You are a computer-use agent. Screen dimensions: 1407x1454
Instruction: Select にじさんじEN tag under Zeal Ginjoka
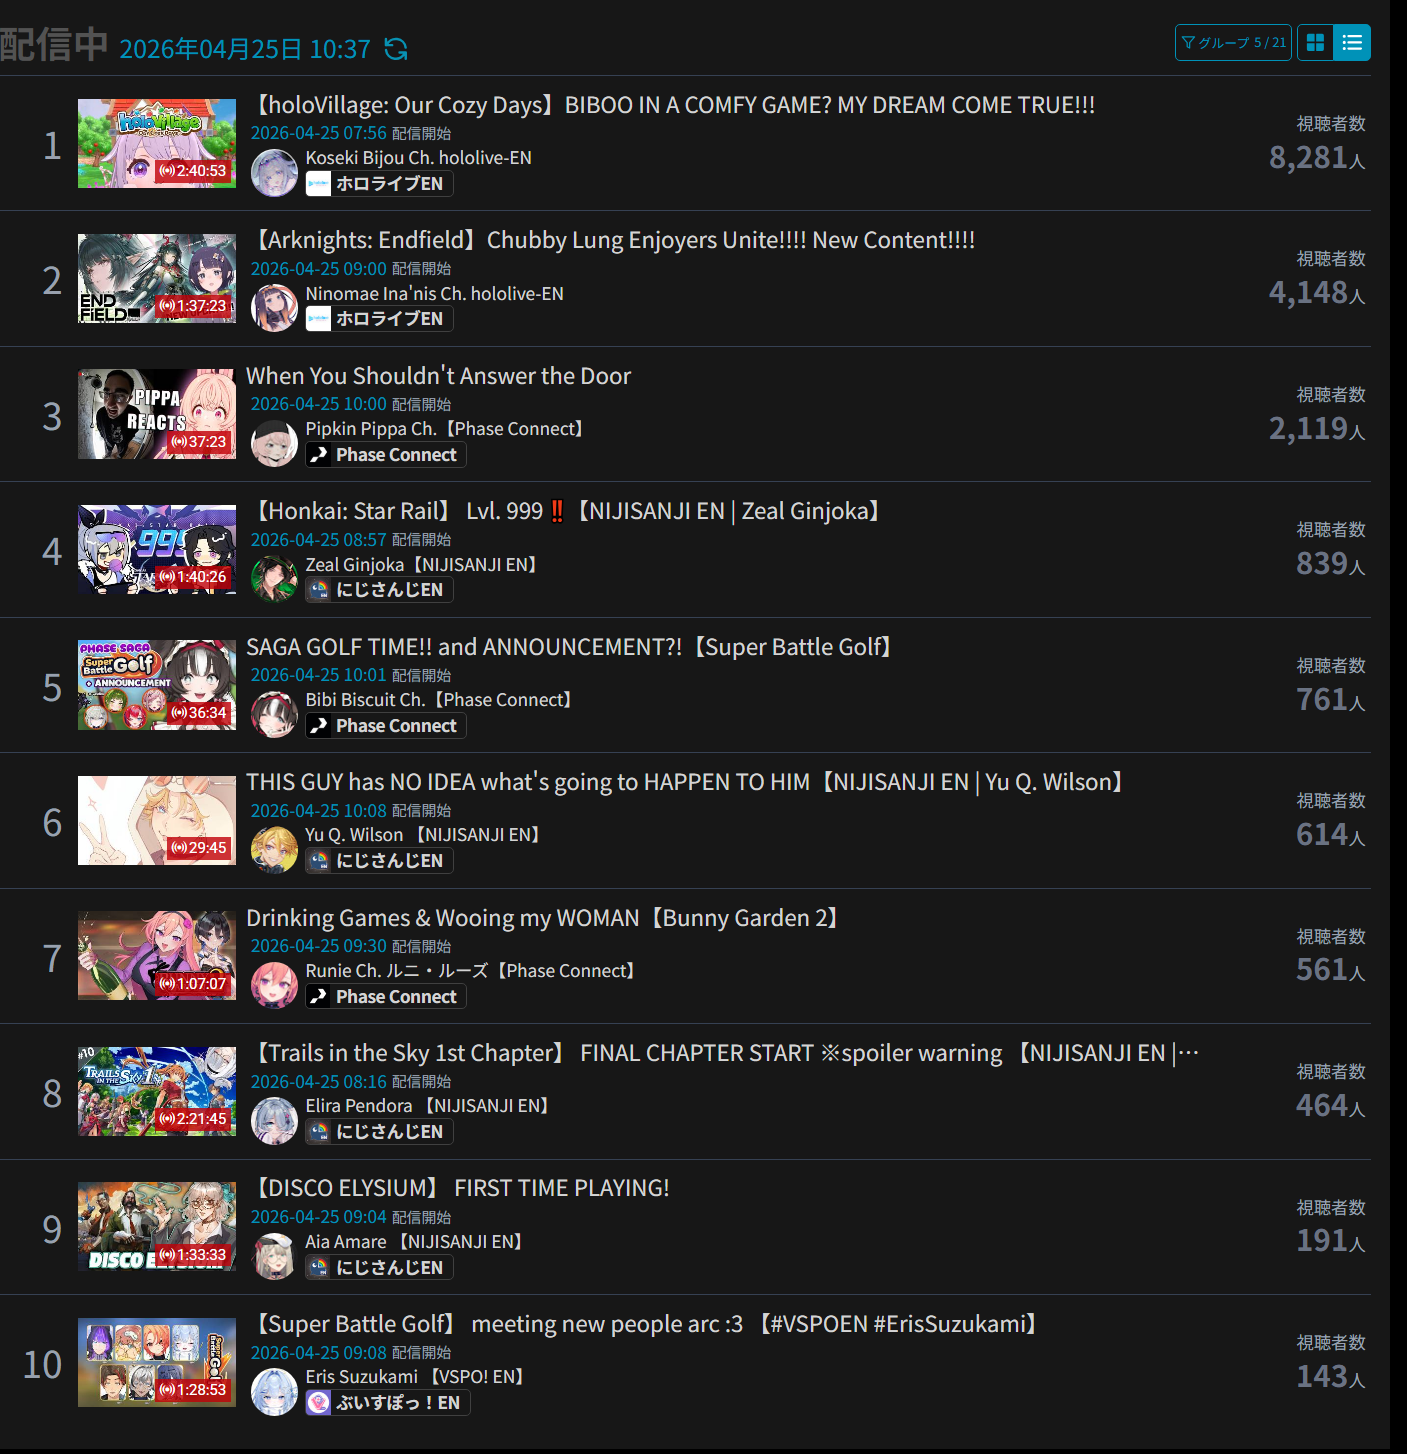point(379,590)
